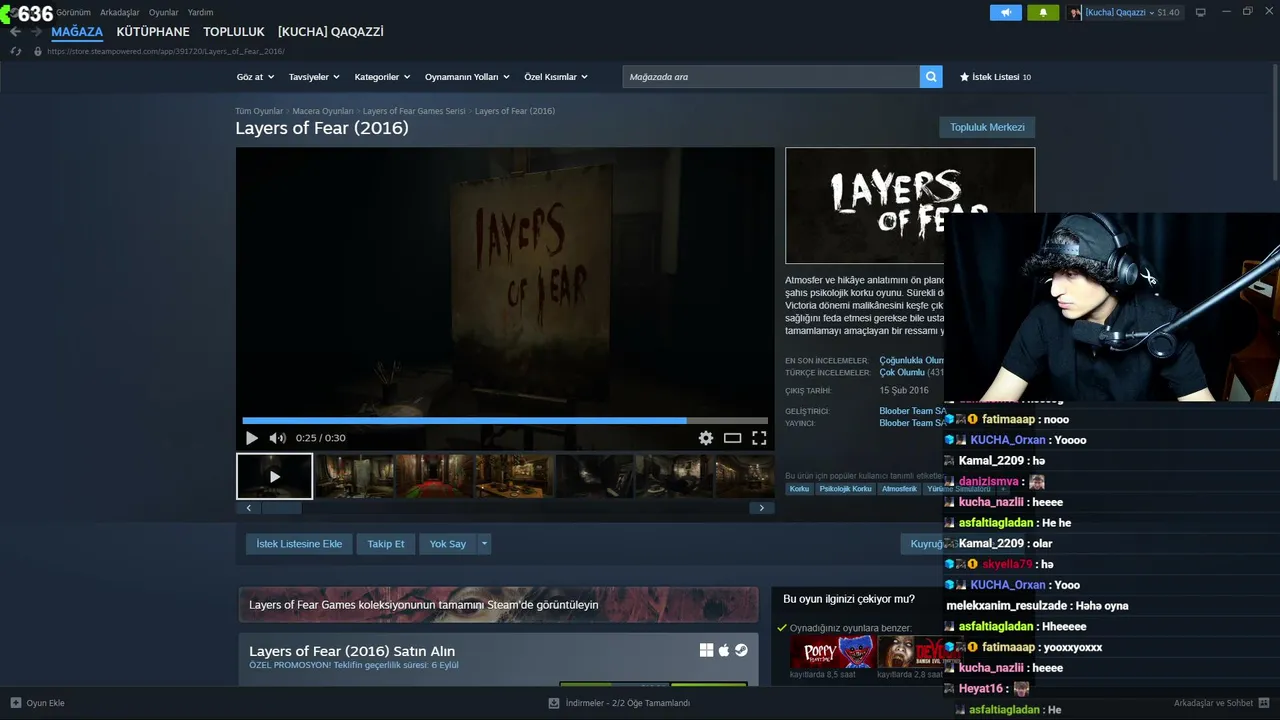Click the store page URL address
The image size is (1280, 720).
(x=166, y=51)
